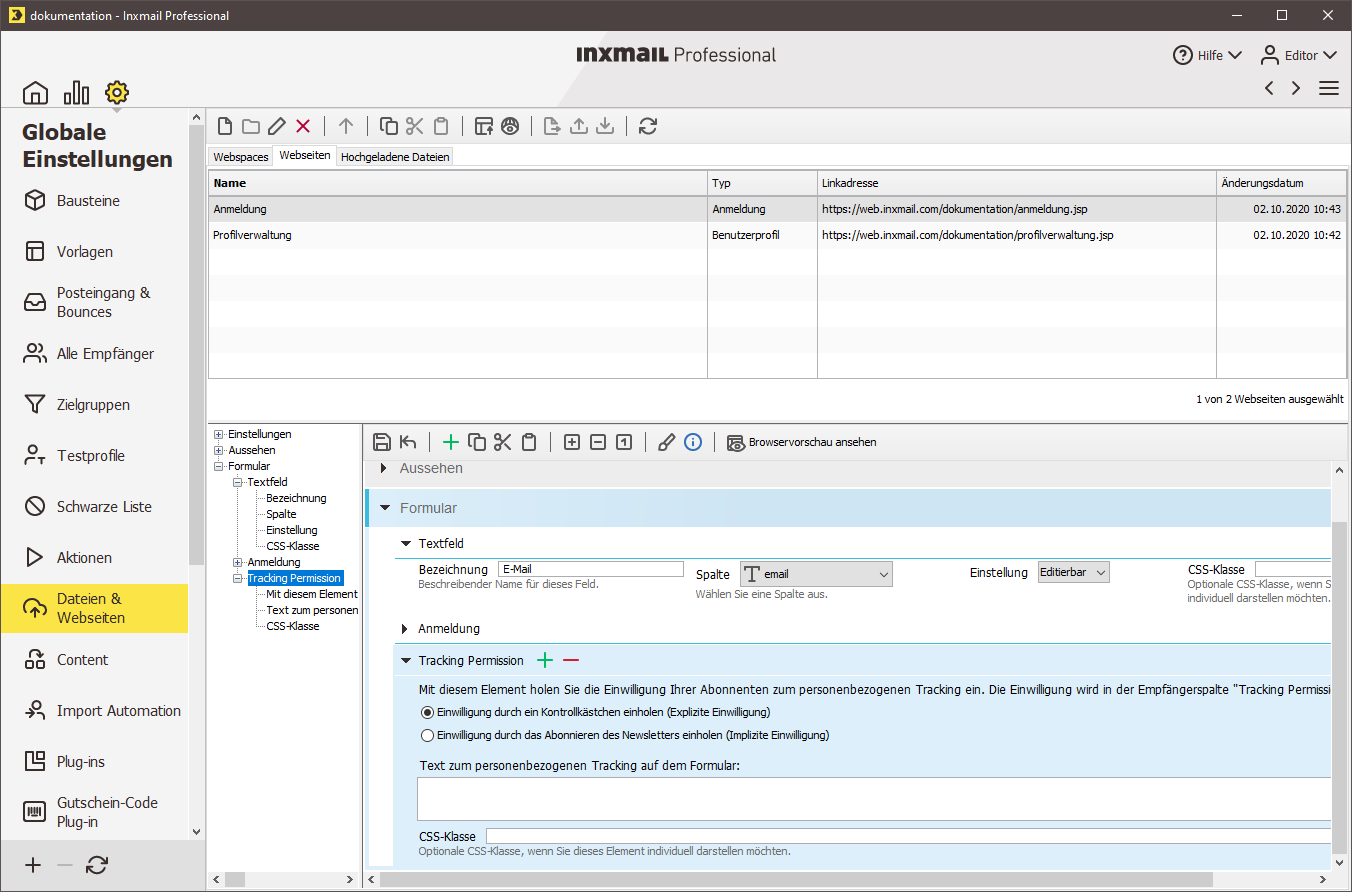Click the undo arrow icon in editor toolbar
Screen dimensions: 1352x892
click(x=408, y=442)
